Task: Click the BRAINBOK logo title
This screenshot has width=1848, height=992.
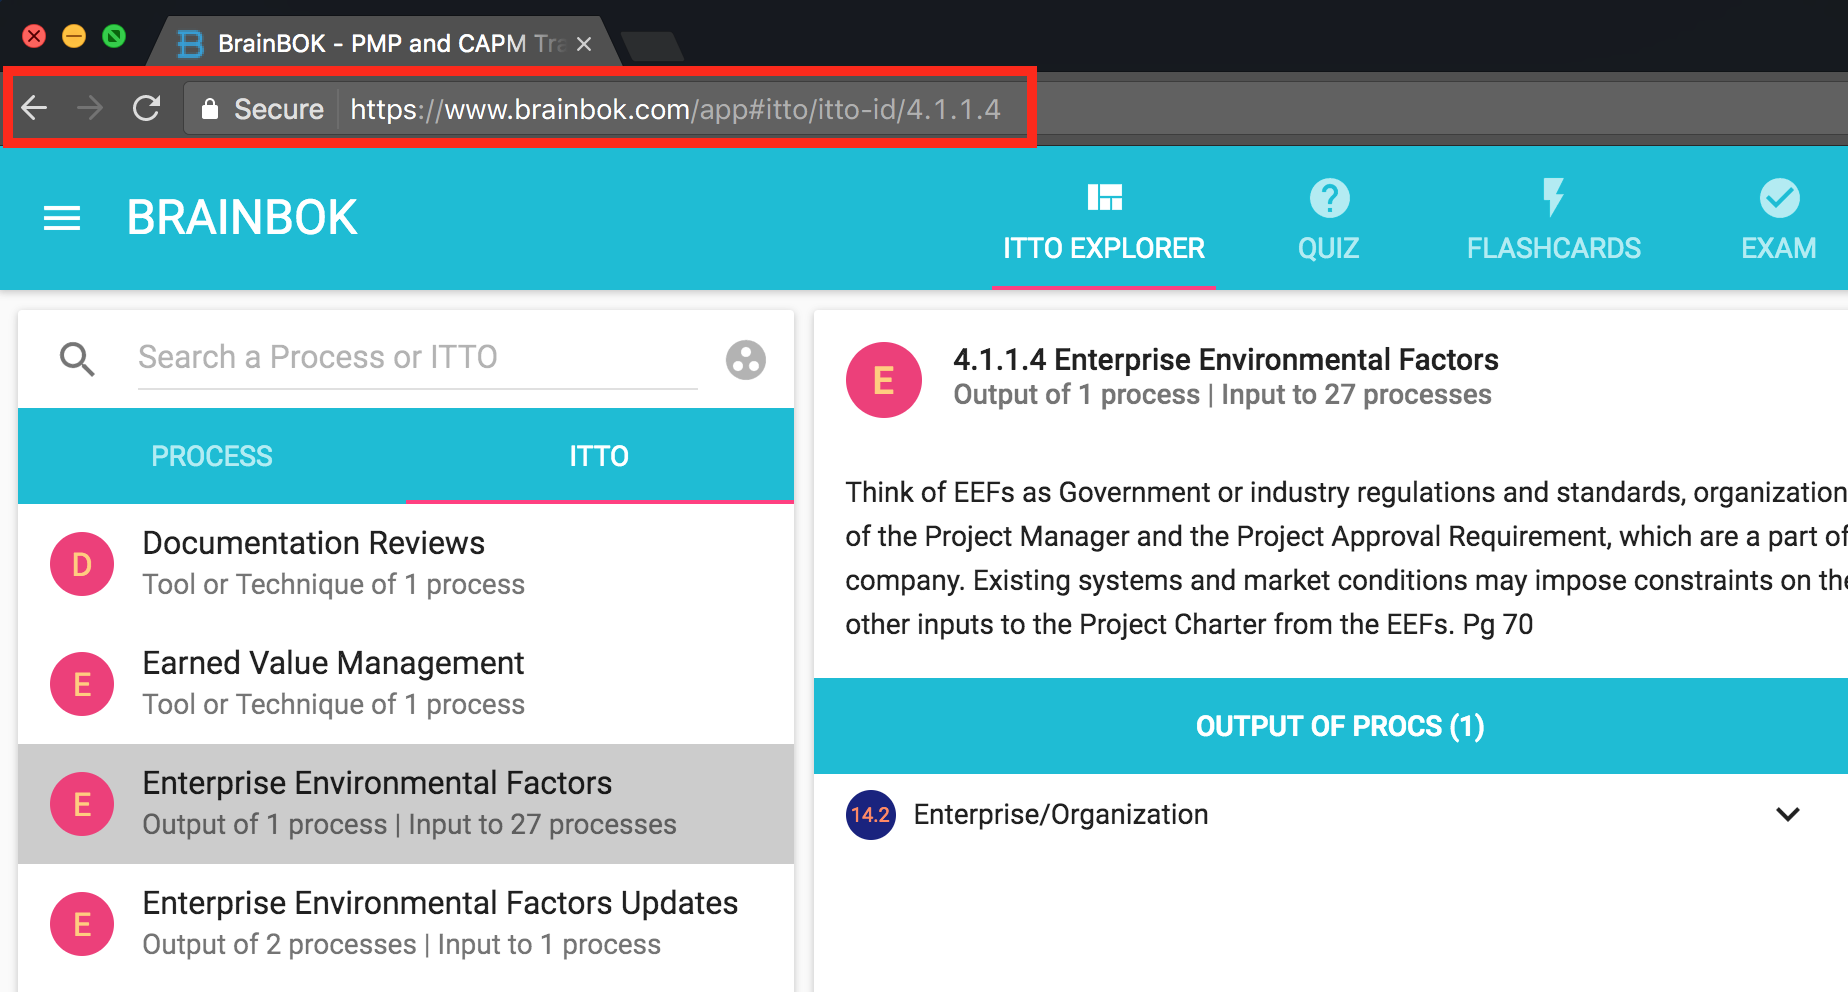Action: [x=242, y=218]
